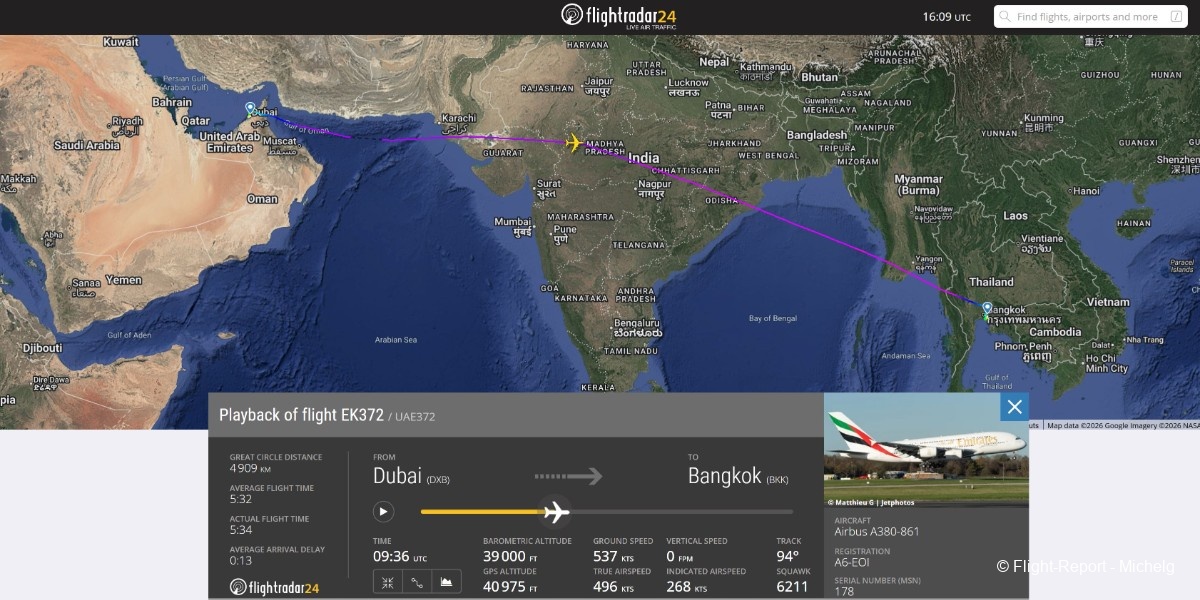Select the Bangkok destination airport pin

(987, 310)
